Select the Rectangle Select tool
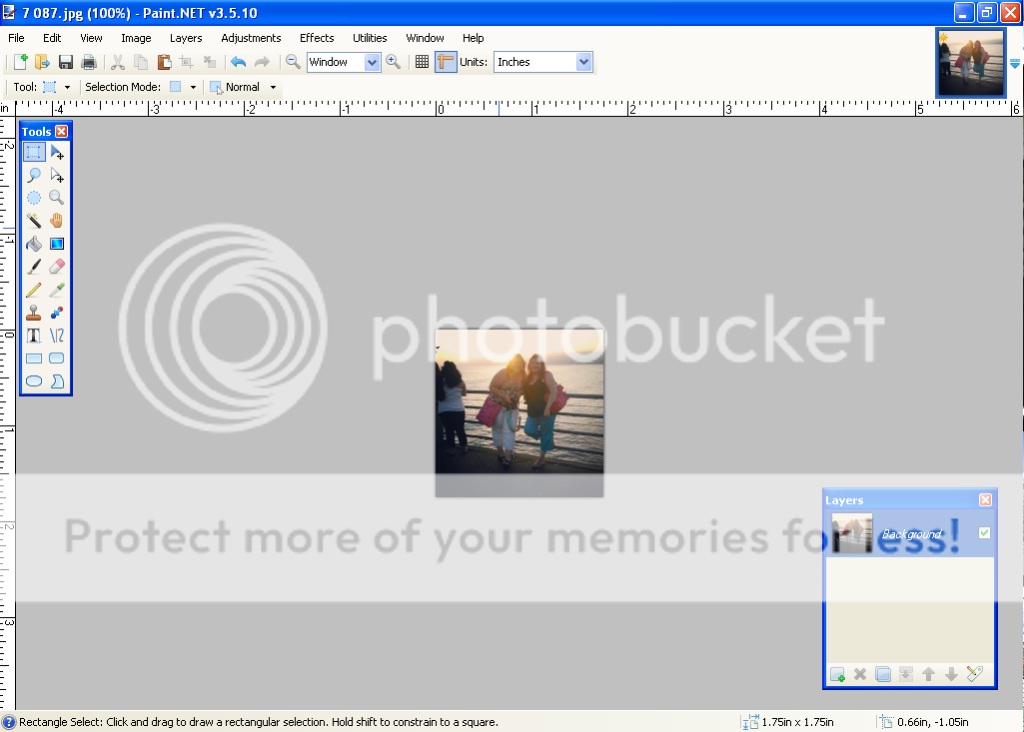The image size is (1024, 732). tap(34, 152)
